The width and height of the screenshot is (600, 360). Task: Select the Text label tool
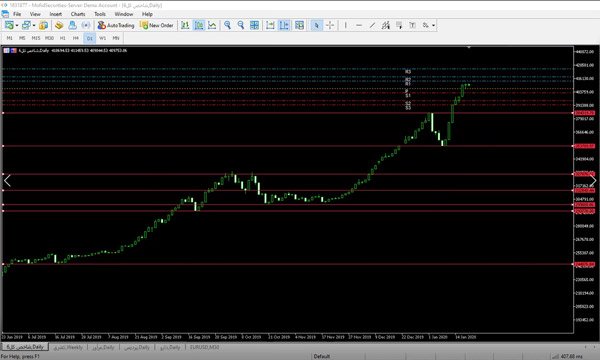pos(412,25)
